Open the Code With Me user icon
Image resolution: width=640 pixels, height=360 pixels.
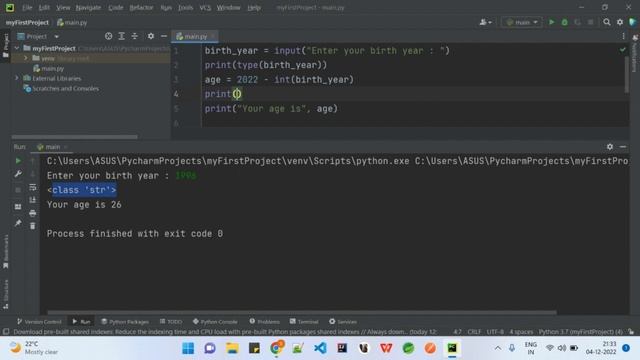485,22
